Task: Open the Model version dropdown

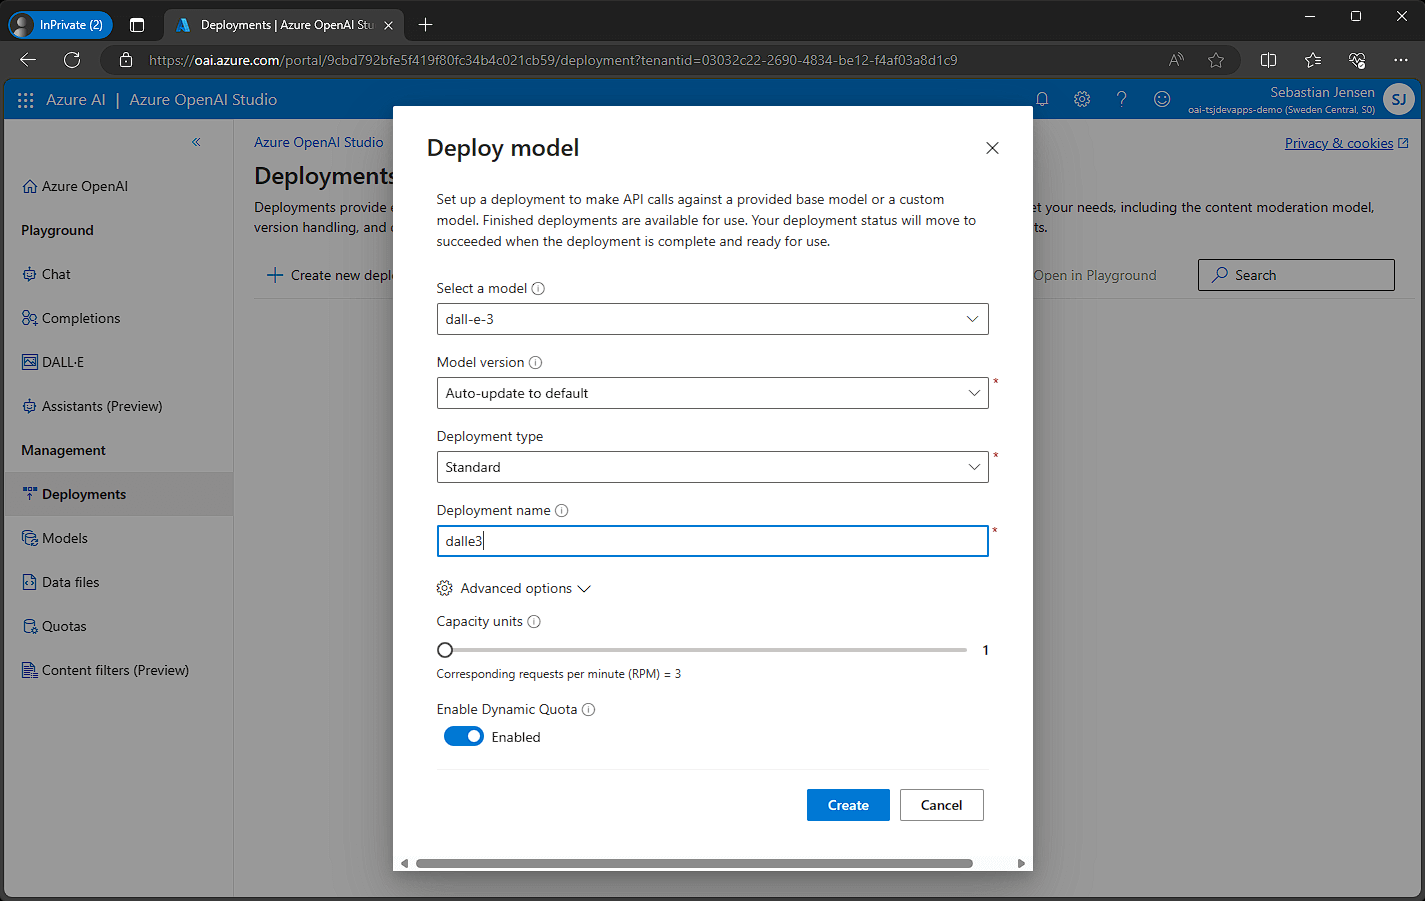Action: click(712, 393)
